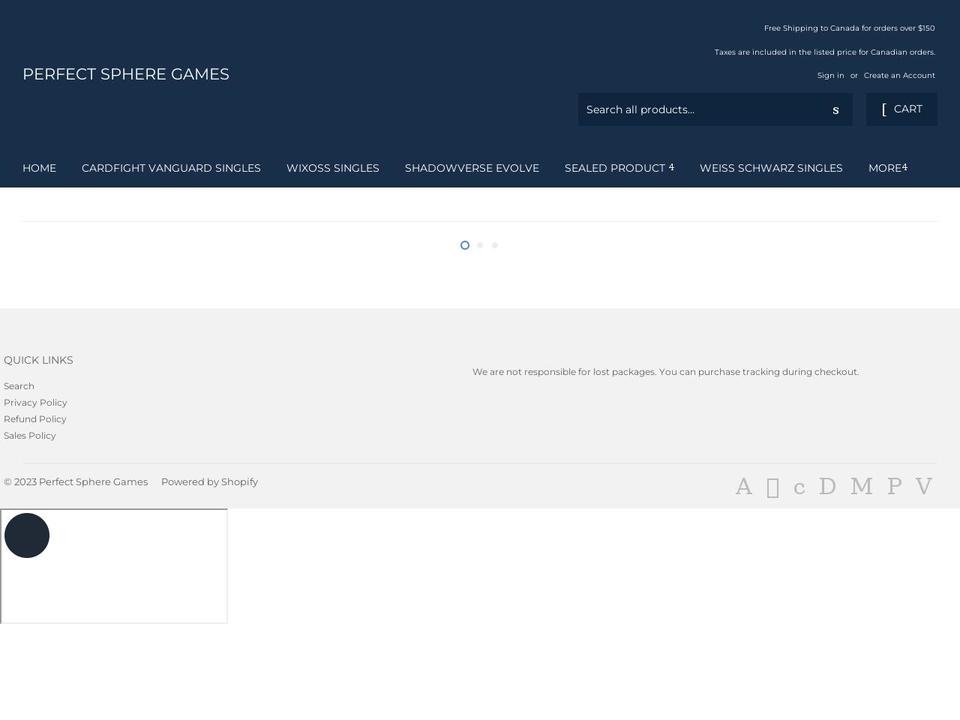The image size is (960, 720).
Task: Click the 'P' payment icon in footer
Action: (894, 487)
